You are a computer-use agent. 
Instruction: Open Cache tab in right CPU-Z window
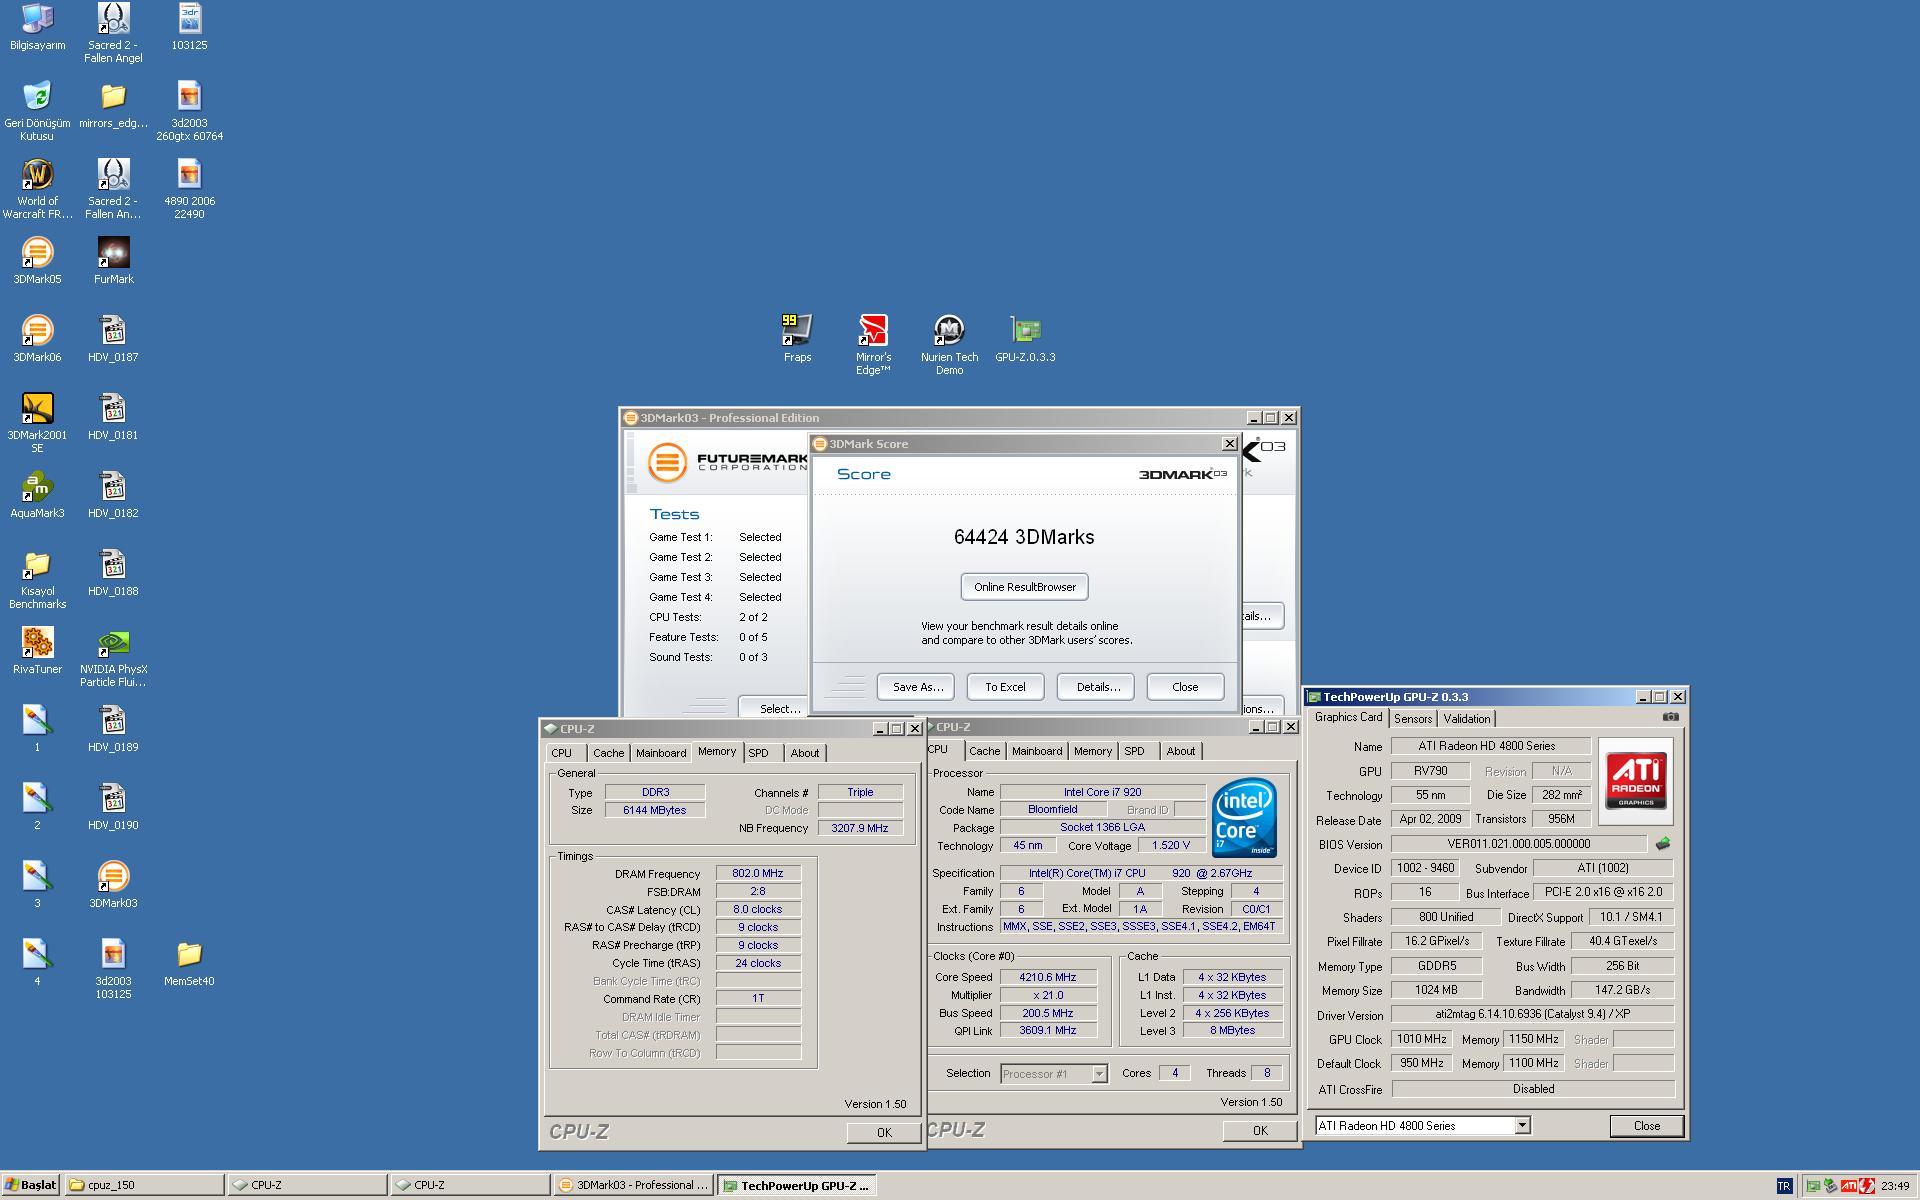click(x=984, y=751)
